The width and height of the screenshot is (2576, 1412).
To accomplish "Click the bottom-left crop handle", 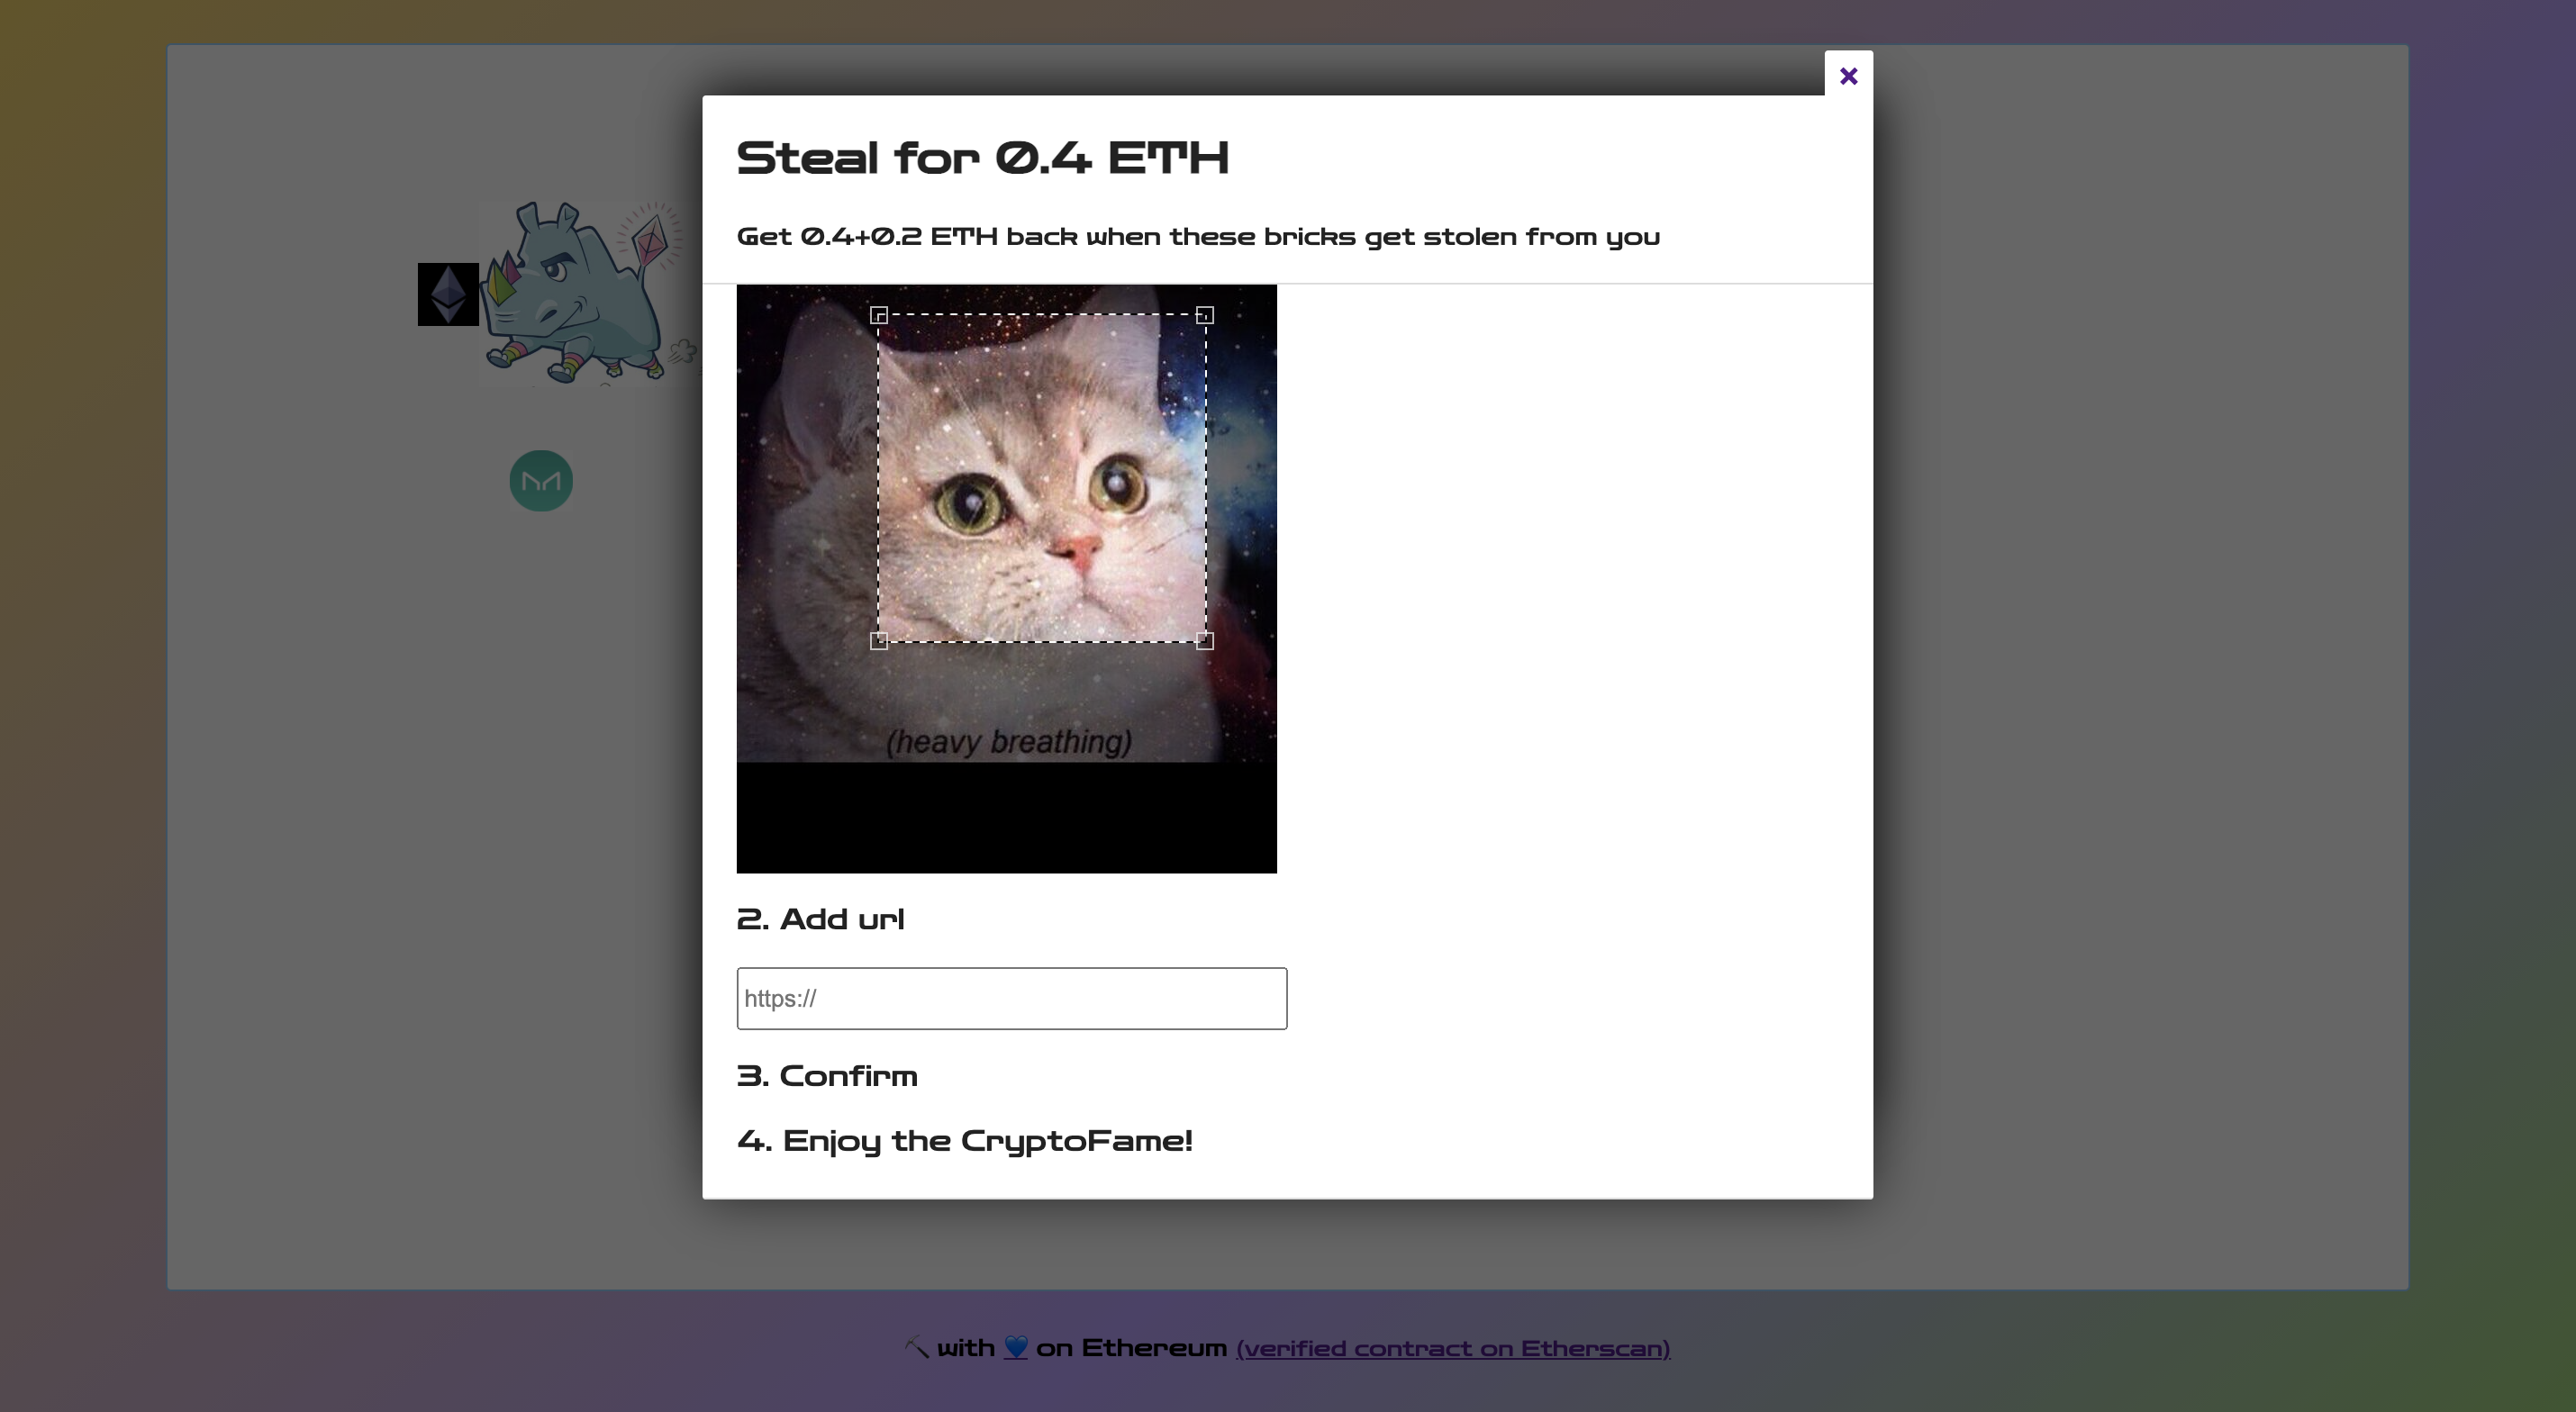I will (x=879, y=641).
